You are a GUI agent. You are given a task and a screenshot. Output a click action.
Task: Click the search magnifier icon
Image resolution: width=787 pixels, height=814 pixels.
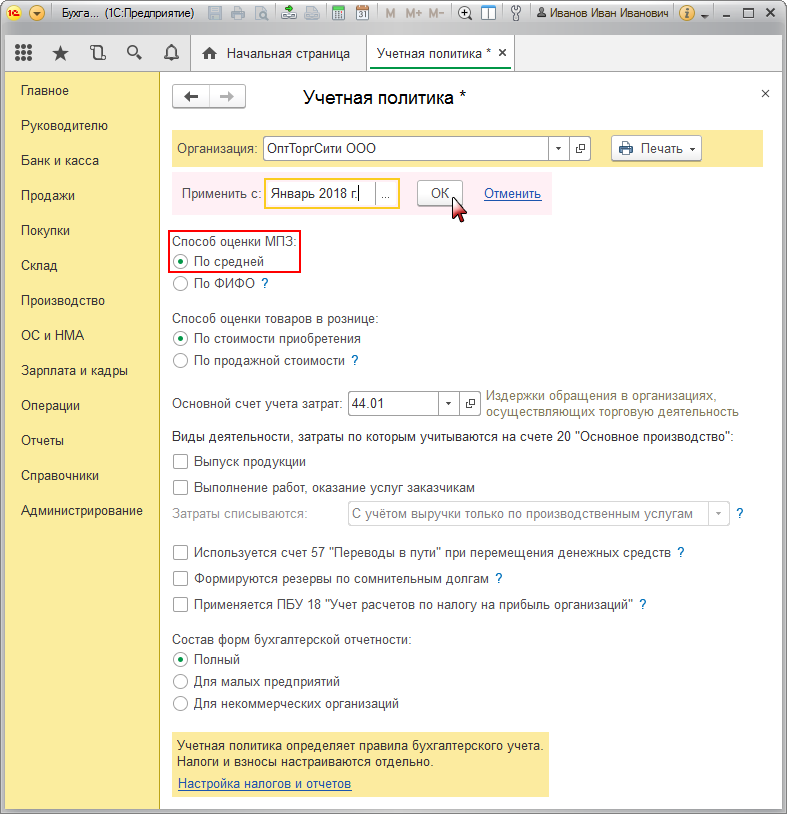[134, 53]
